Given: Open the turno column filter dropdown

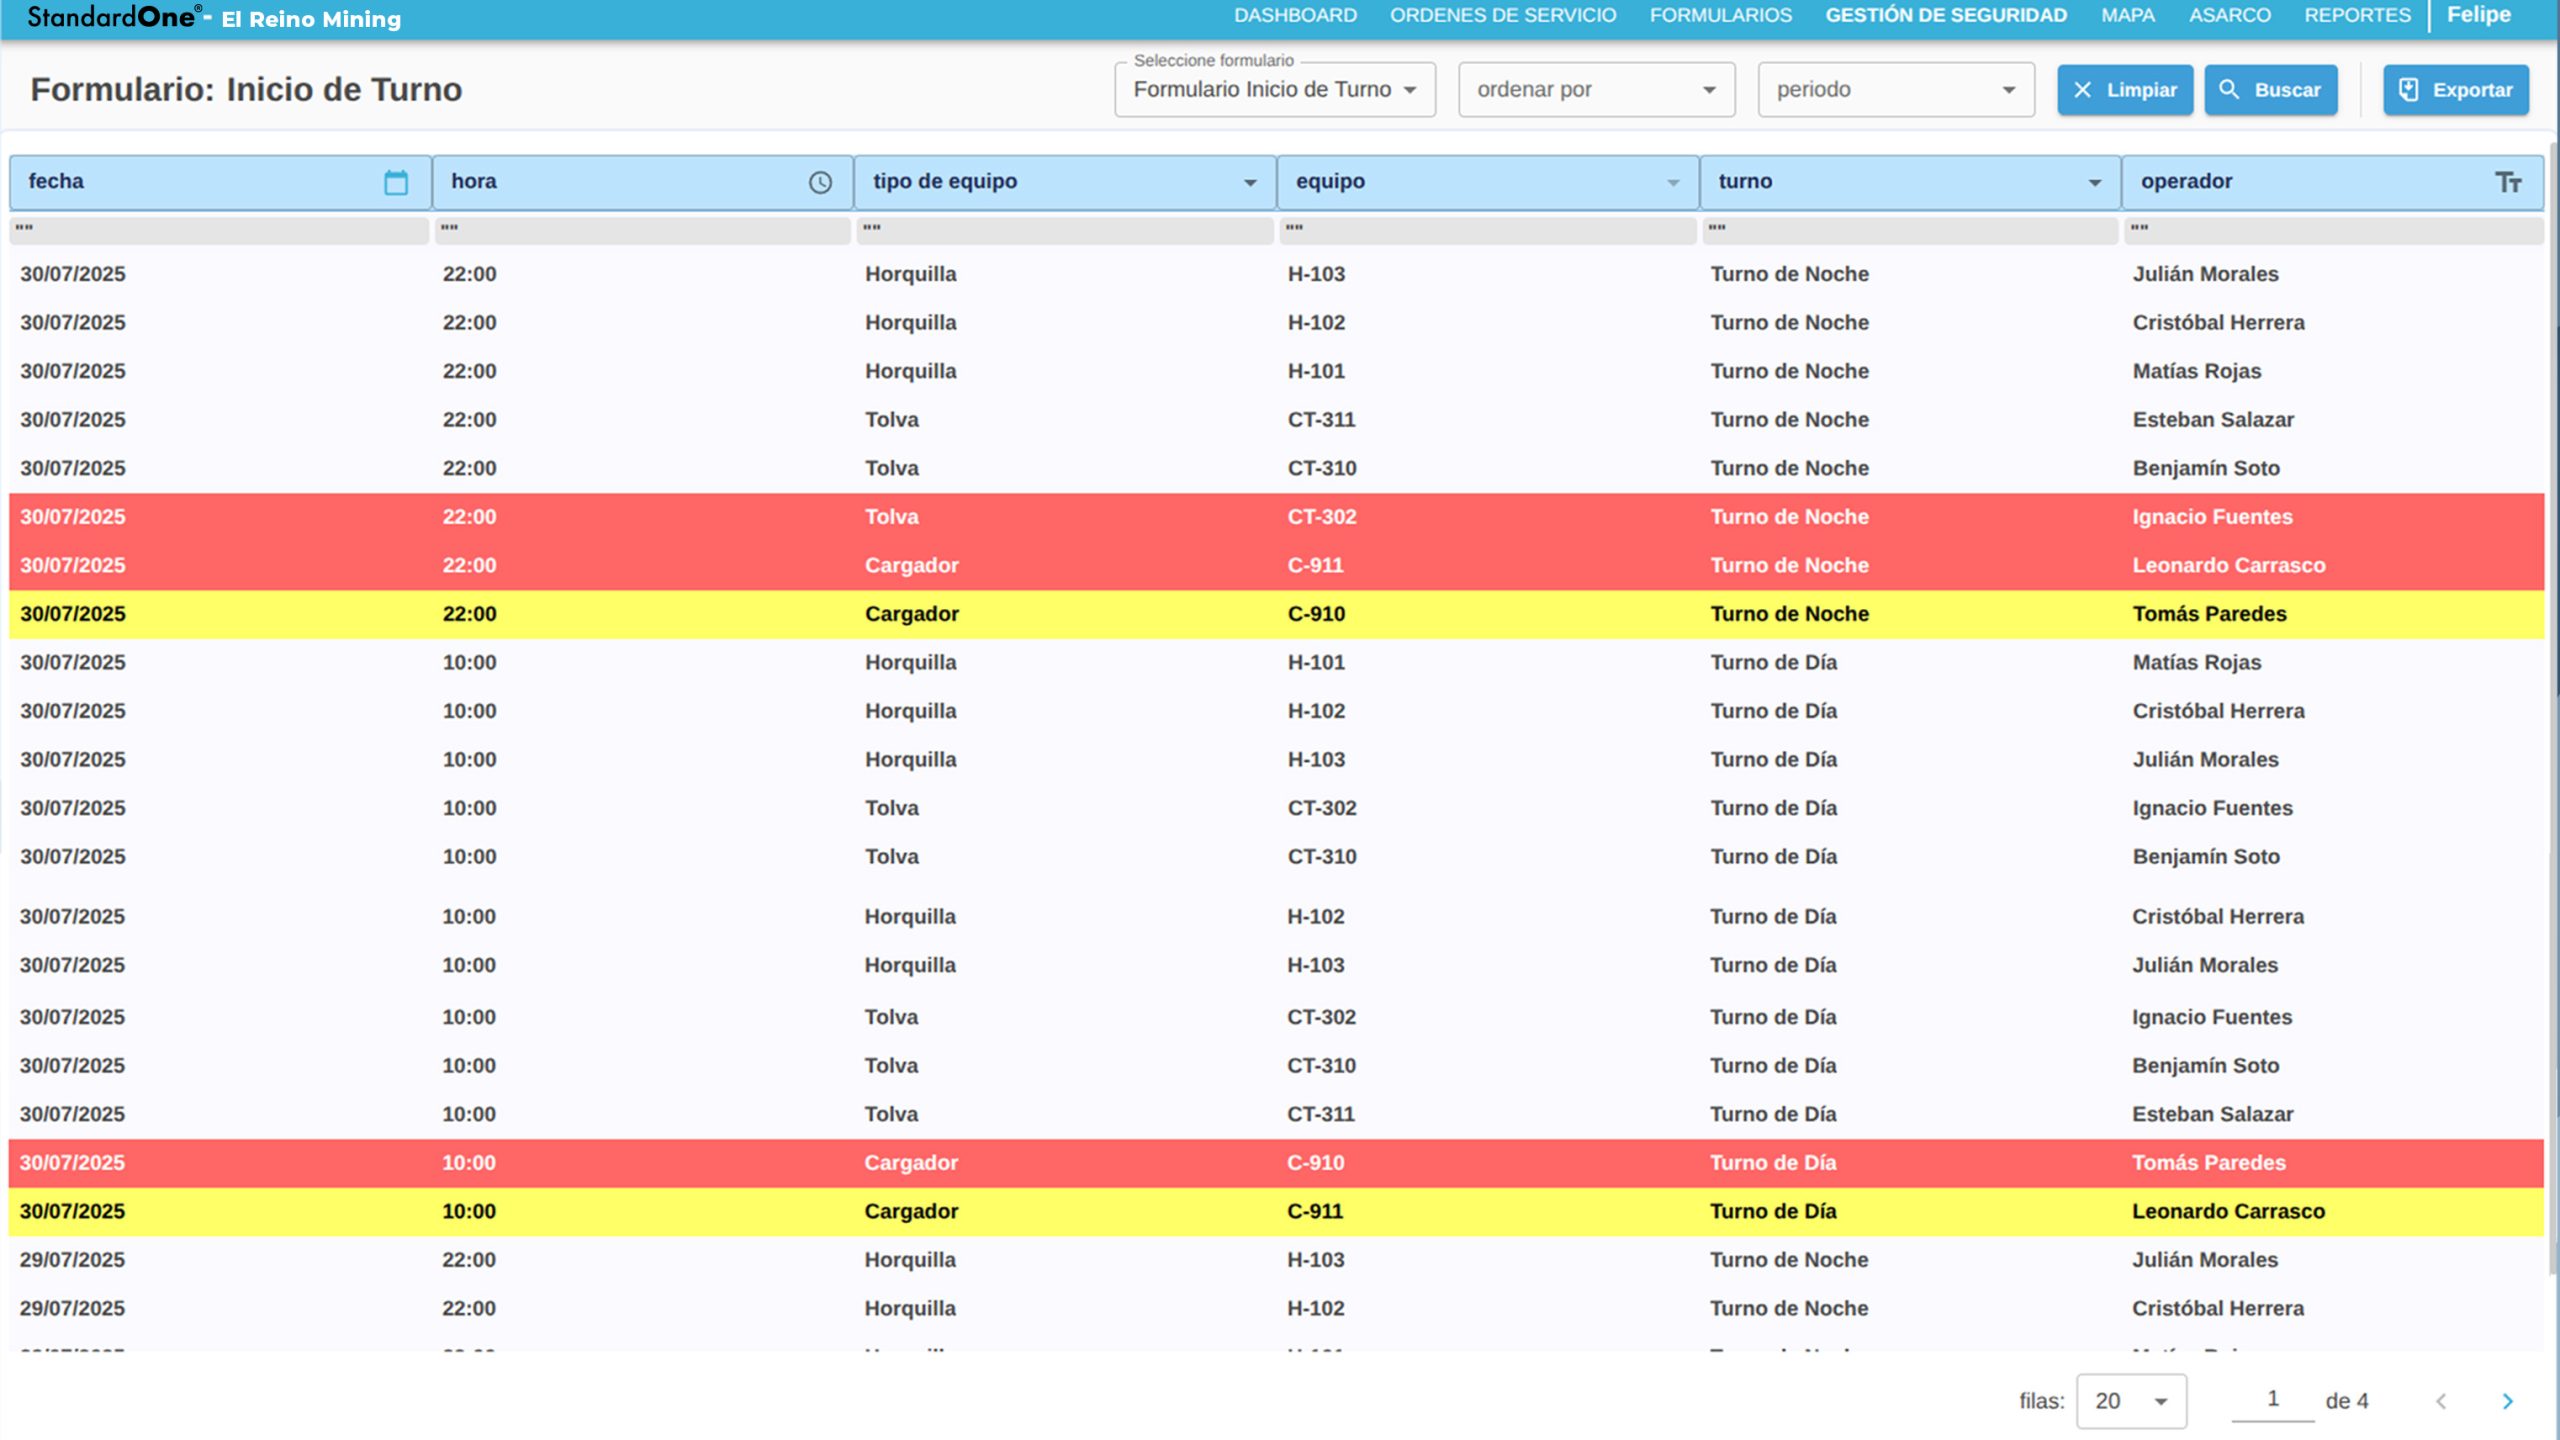Looking at the screenshot, I should pos(2095,182).
